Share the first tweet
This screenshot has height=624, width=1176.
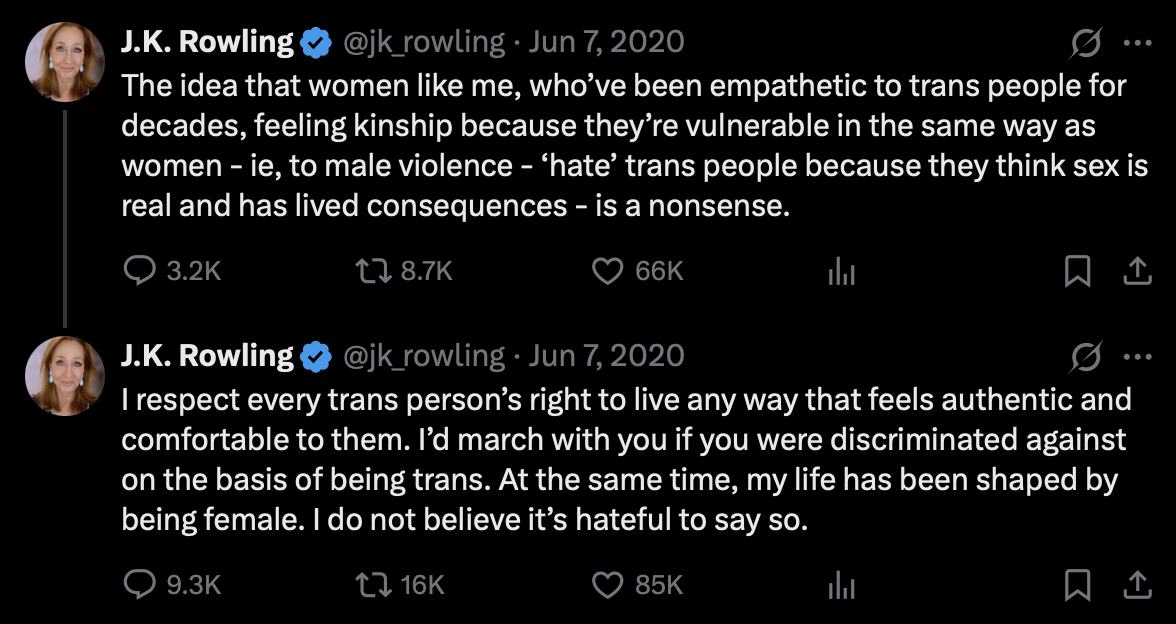click(1137, 271)
